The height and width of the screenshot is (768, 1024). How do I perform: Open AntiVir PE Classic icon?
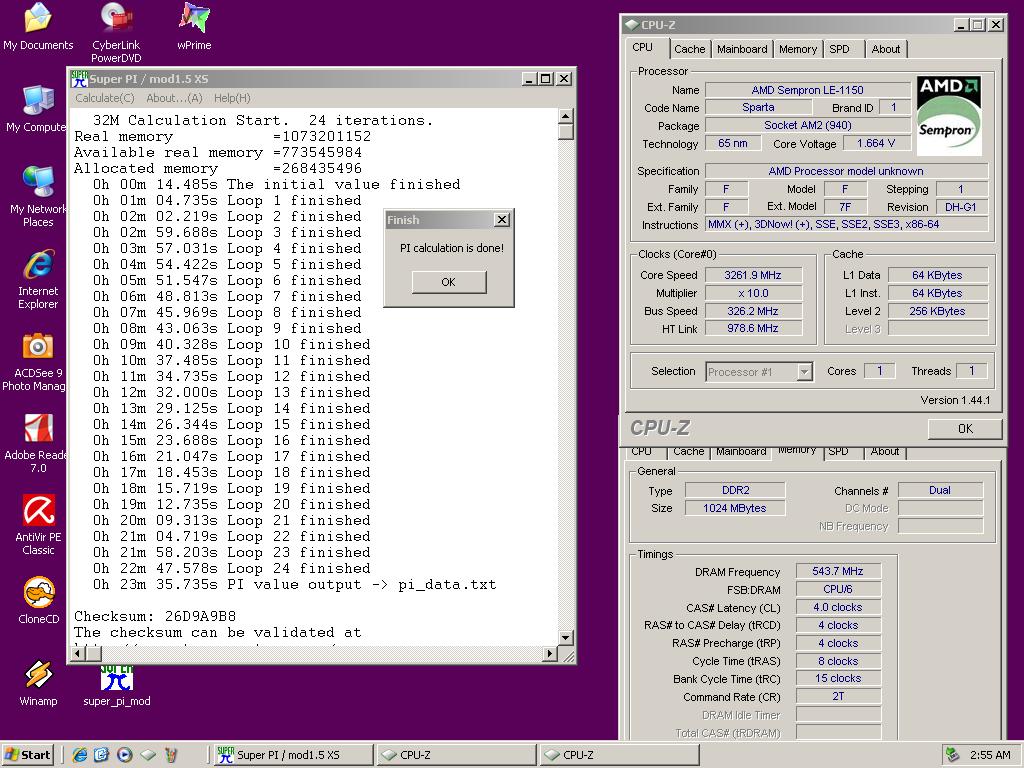[x=38, y=525]
